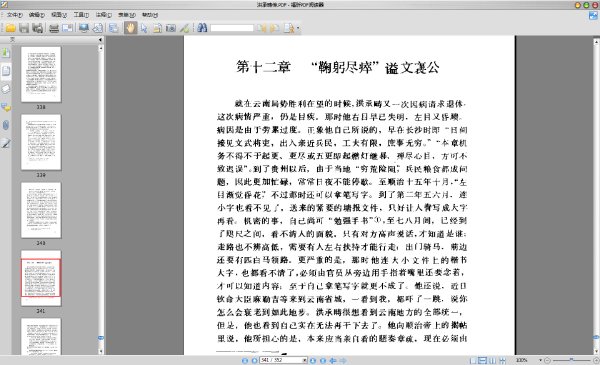Open the 编辑 (Edit) menu
Viewport: 600px width, 365px height.
(x=37, y=15)
